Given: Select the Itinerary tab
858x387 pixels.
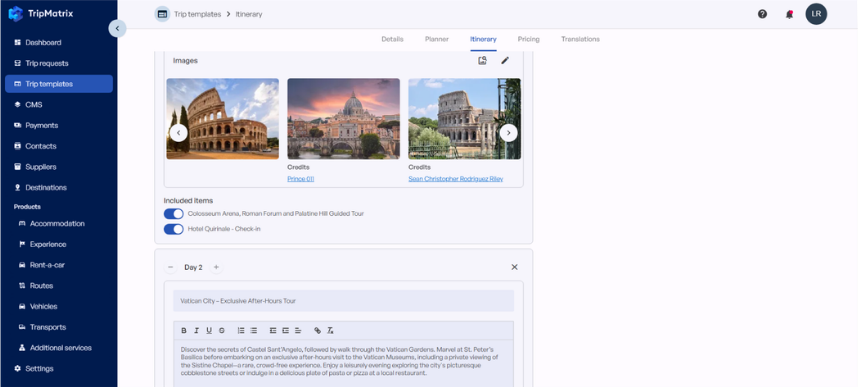Looking at the screenshot, I should [x=483, y=39].
